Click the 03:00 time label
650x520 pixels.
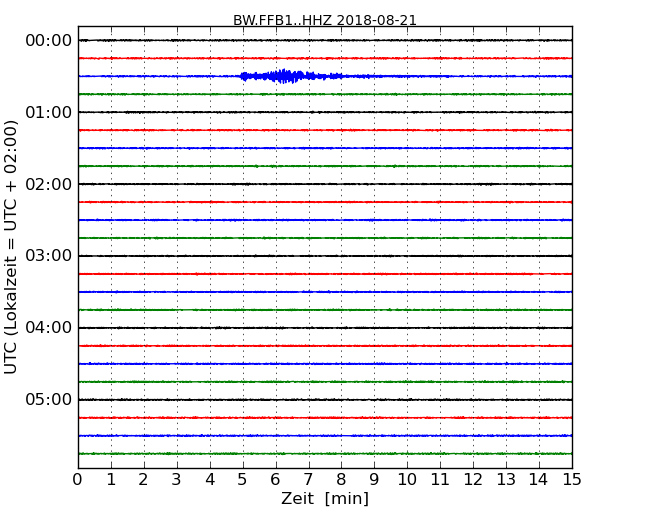[x=49, y=256]
